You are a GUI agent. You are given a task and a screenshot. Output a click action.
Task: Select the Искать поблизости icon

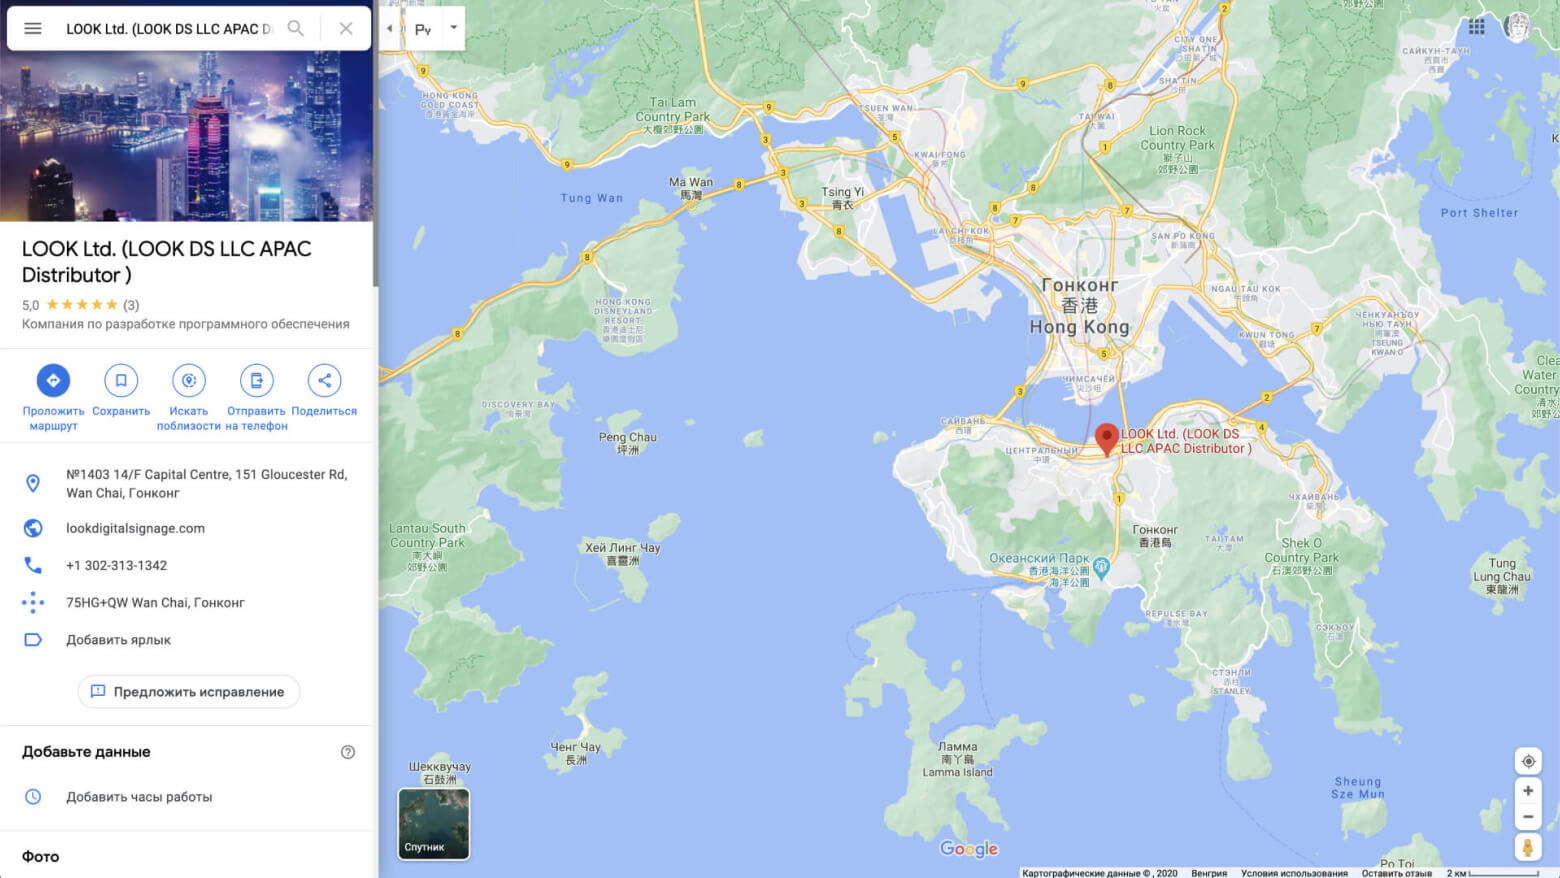188,380
